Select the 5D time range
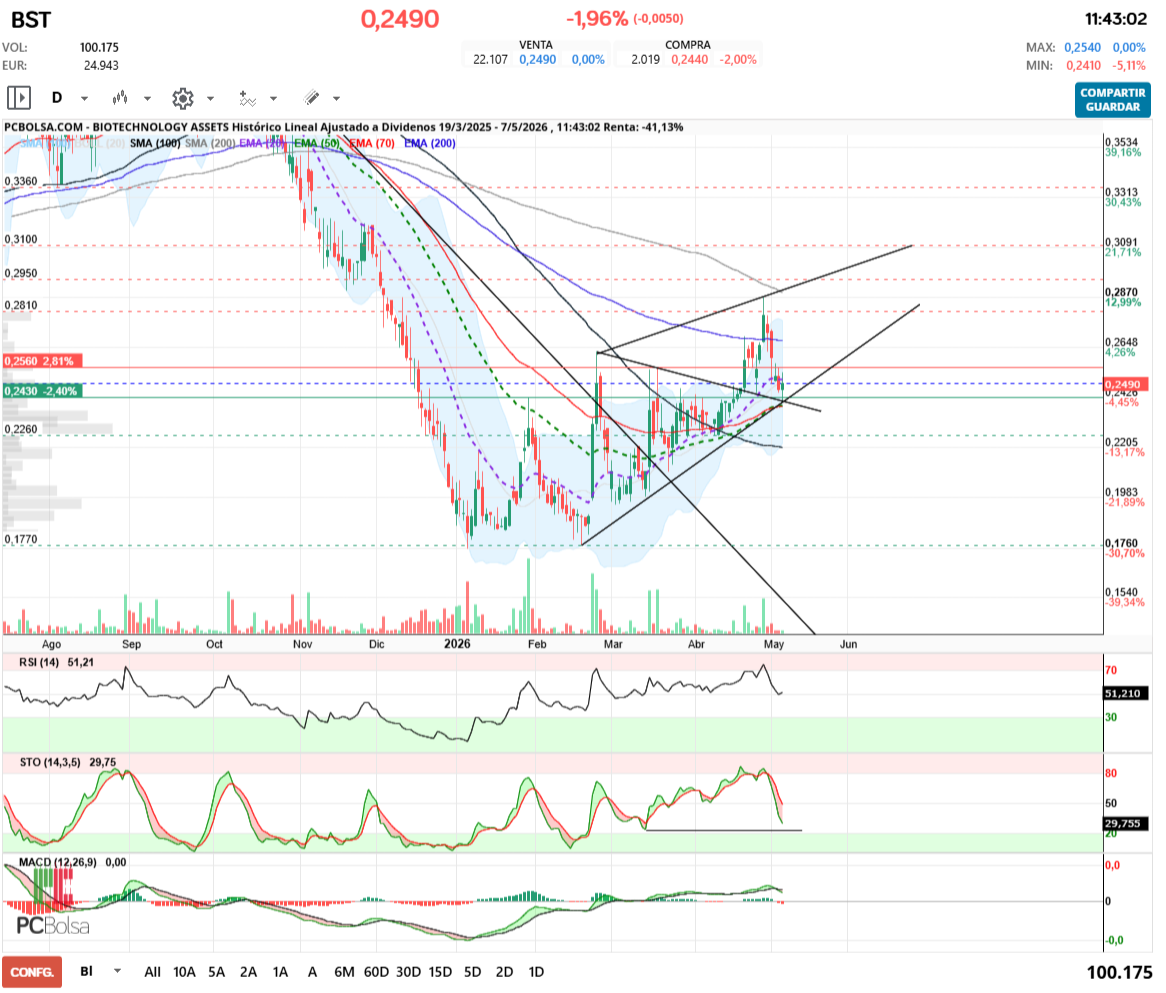 (472, 971)
